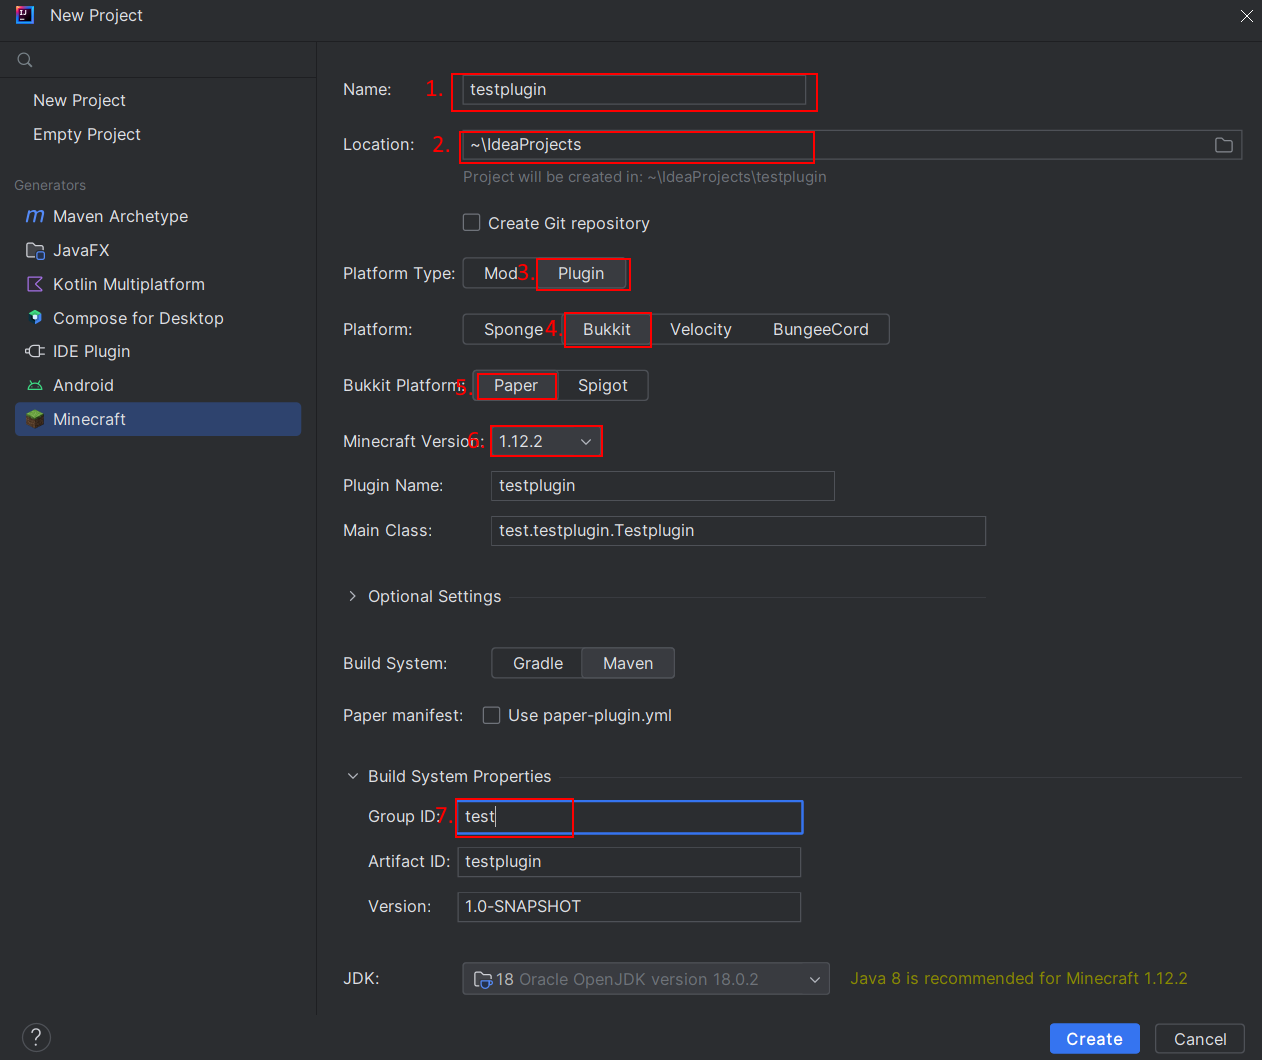Click the Java 8 recommended warning text
This screenshot has width=1262, height=1060.
tap(1019, 978)
